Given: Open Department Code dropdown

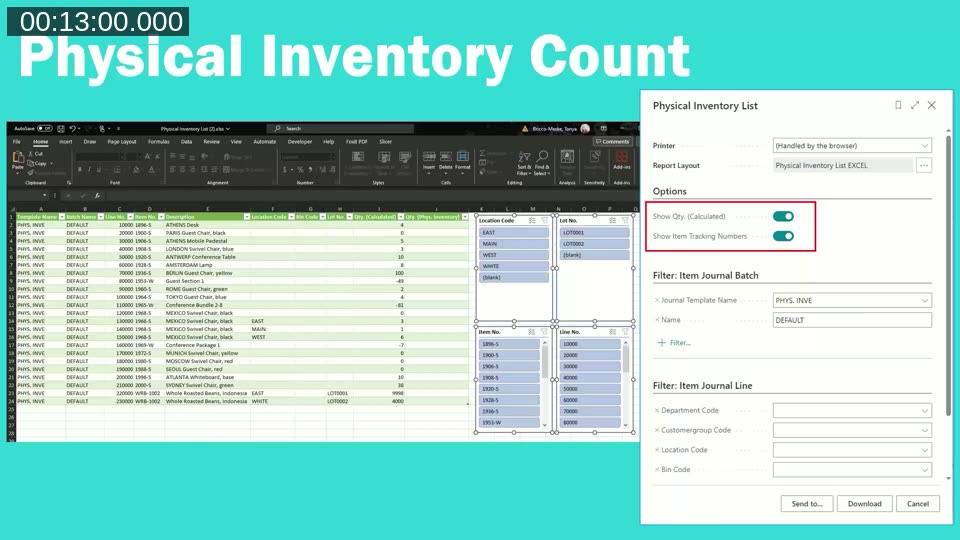Looking at the screenshot, I should 924,411.
